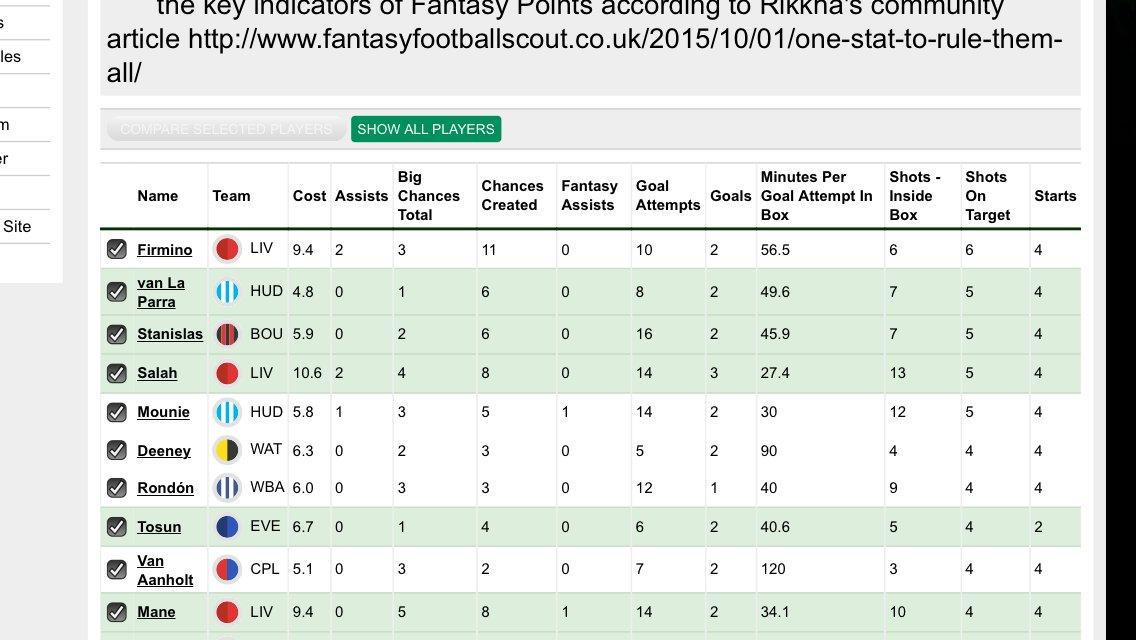This screenshot has width=1136, height=640.
Task: Open the Stanislas player link
Action: pos(170,334)
